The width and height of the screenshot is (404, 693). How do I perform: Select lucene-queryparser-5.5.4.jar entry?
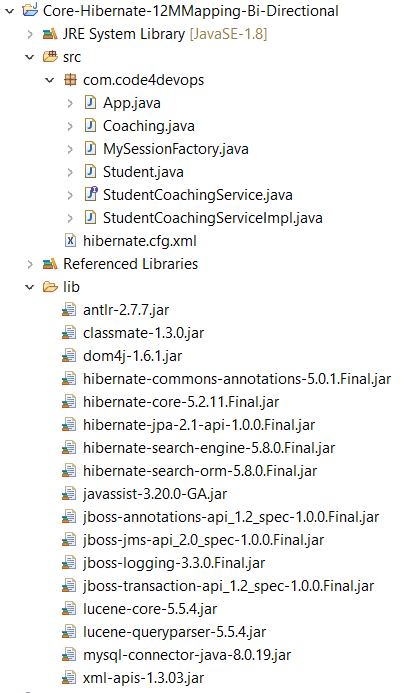pos(175,632)
